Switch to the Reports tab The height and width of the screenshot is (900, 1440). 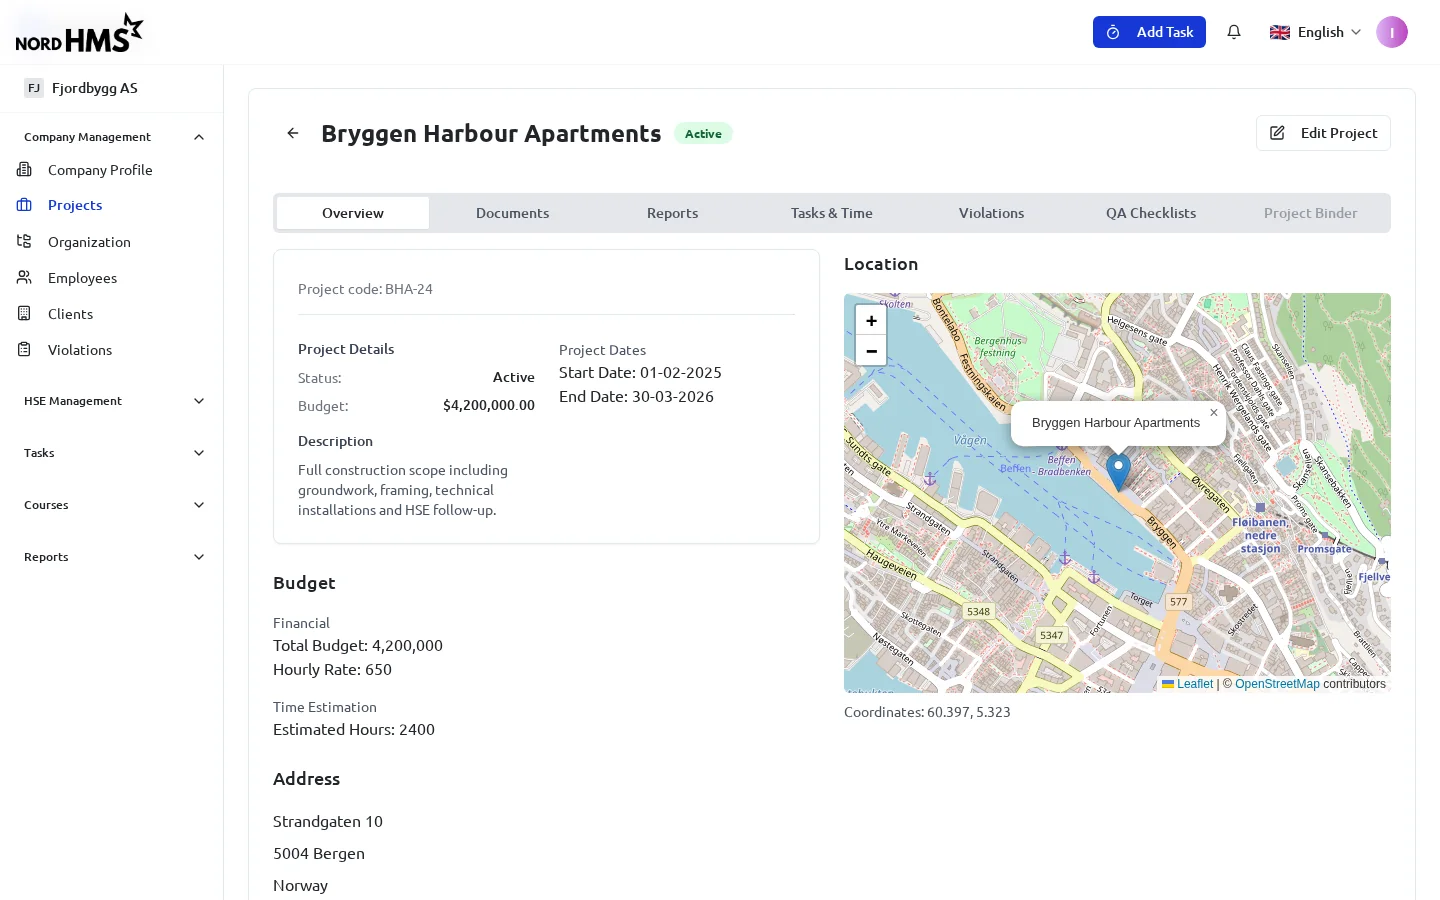[x=672, y=213]
